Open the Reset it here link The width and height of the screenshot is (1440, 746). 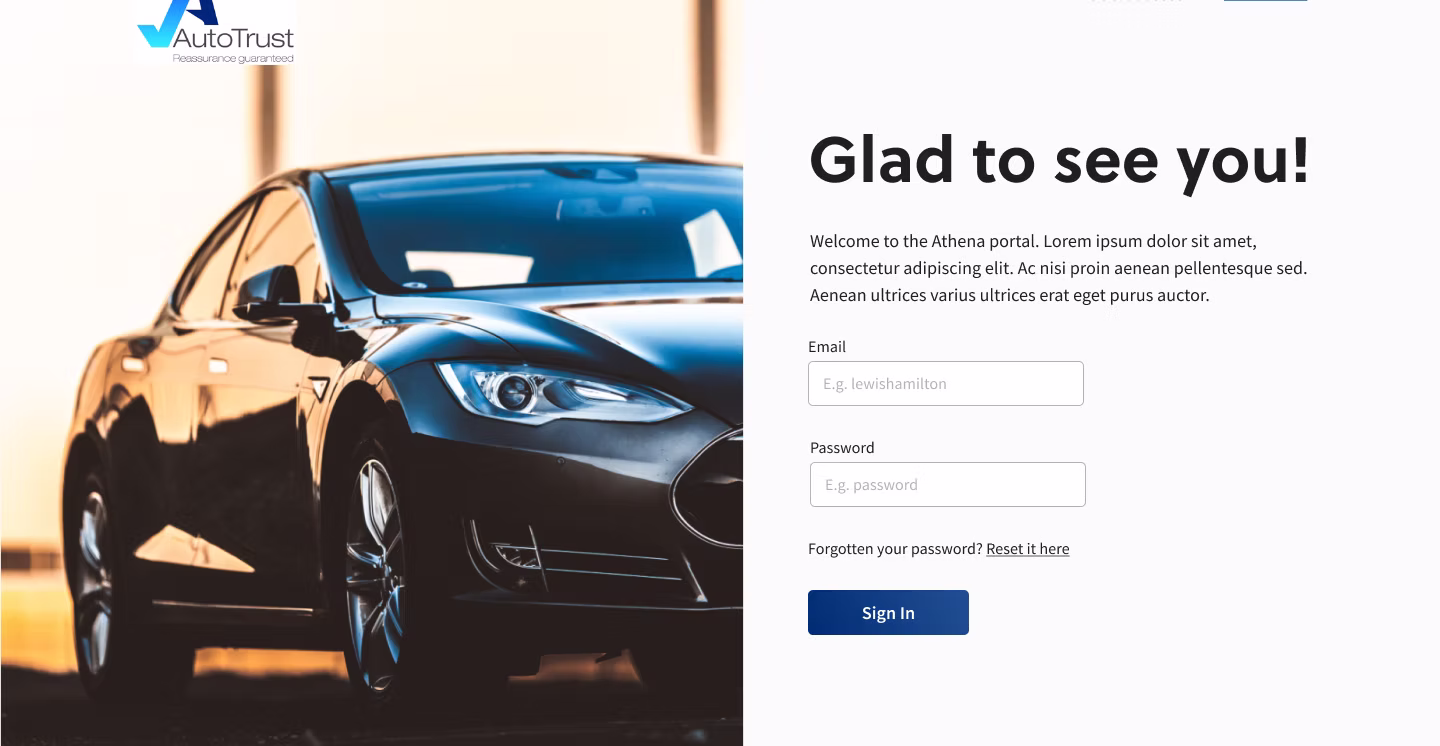point(1027,549)
